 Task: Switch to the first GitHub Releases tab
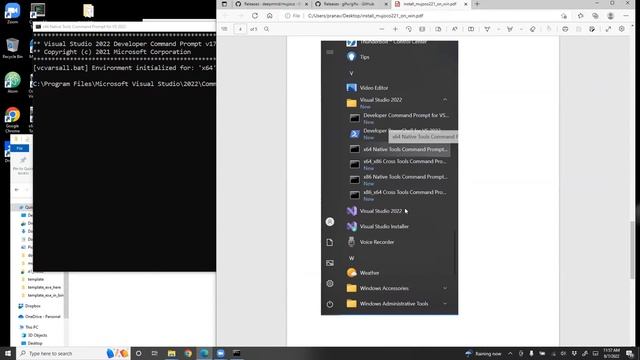(269, 4)
